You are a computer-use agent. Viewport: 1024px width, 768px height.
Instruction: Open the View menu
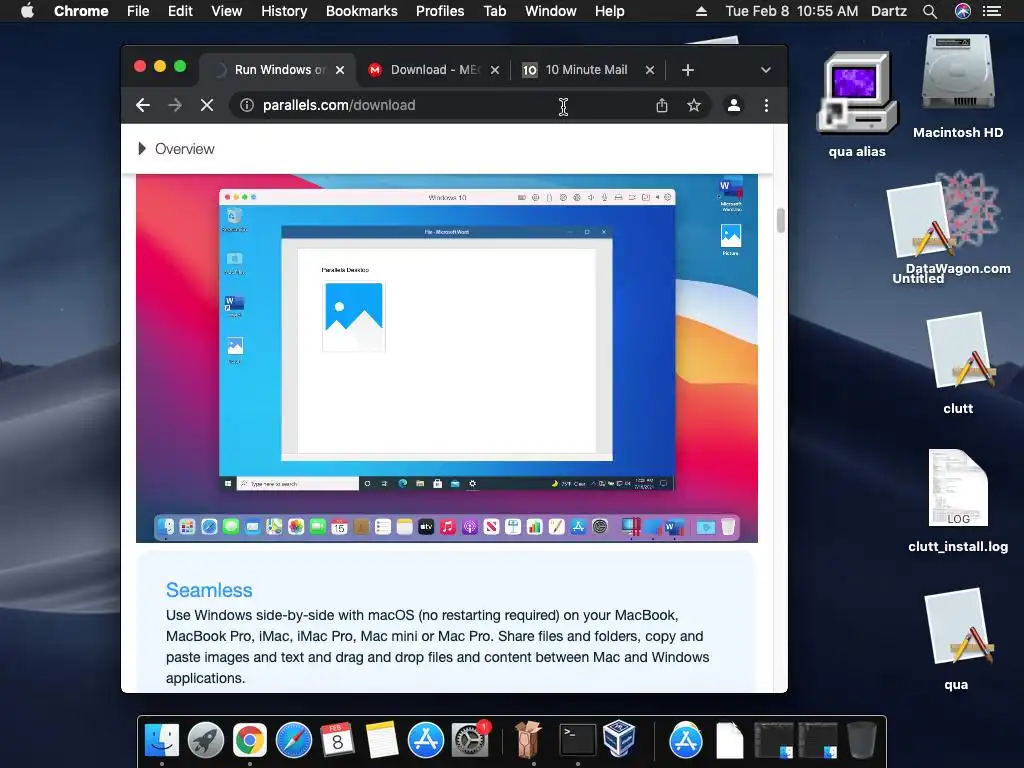click(x=227, y=11)
